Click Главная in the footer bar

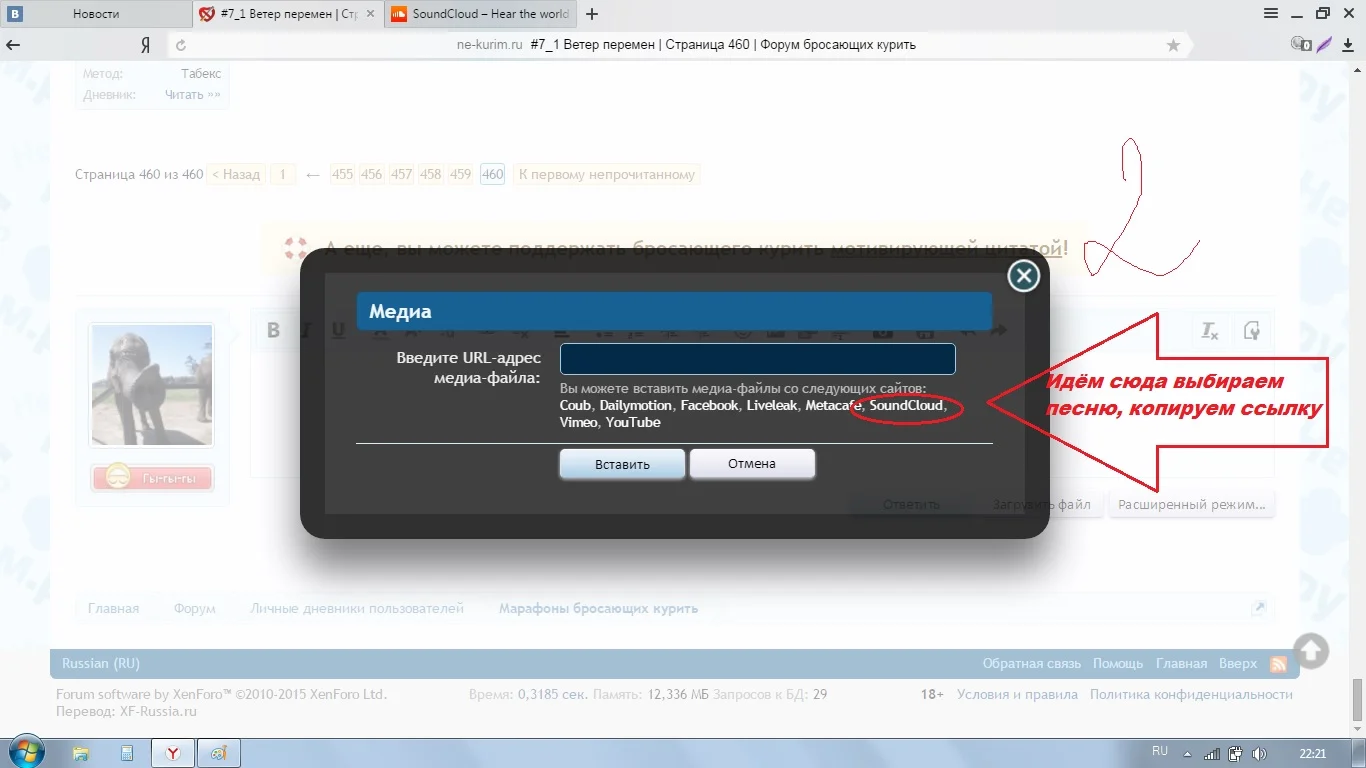(x=1181, y=663)
